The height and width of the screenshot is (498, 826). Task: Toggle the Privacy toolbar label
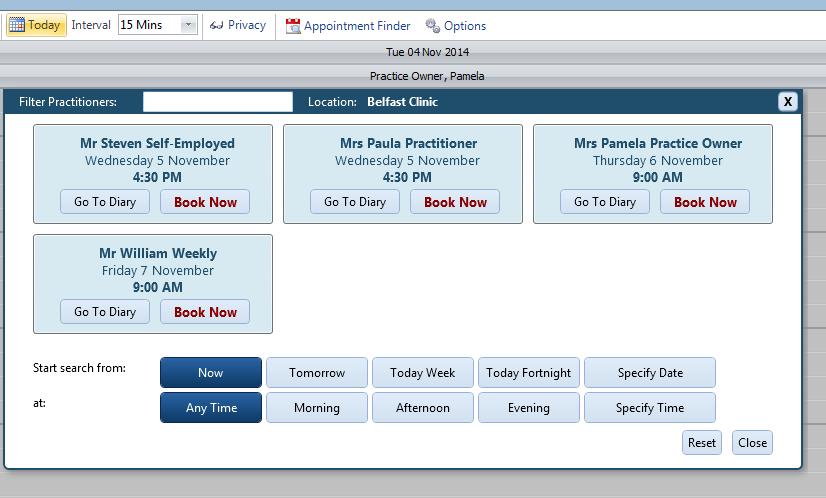pyautogui.click(x=247, y=25)
